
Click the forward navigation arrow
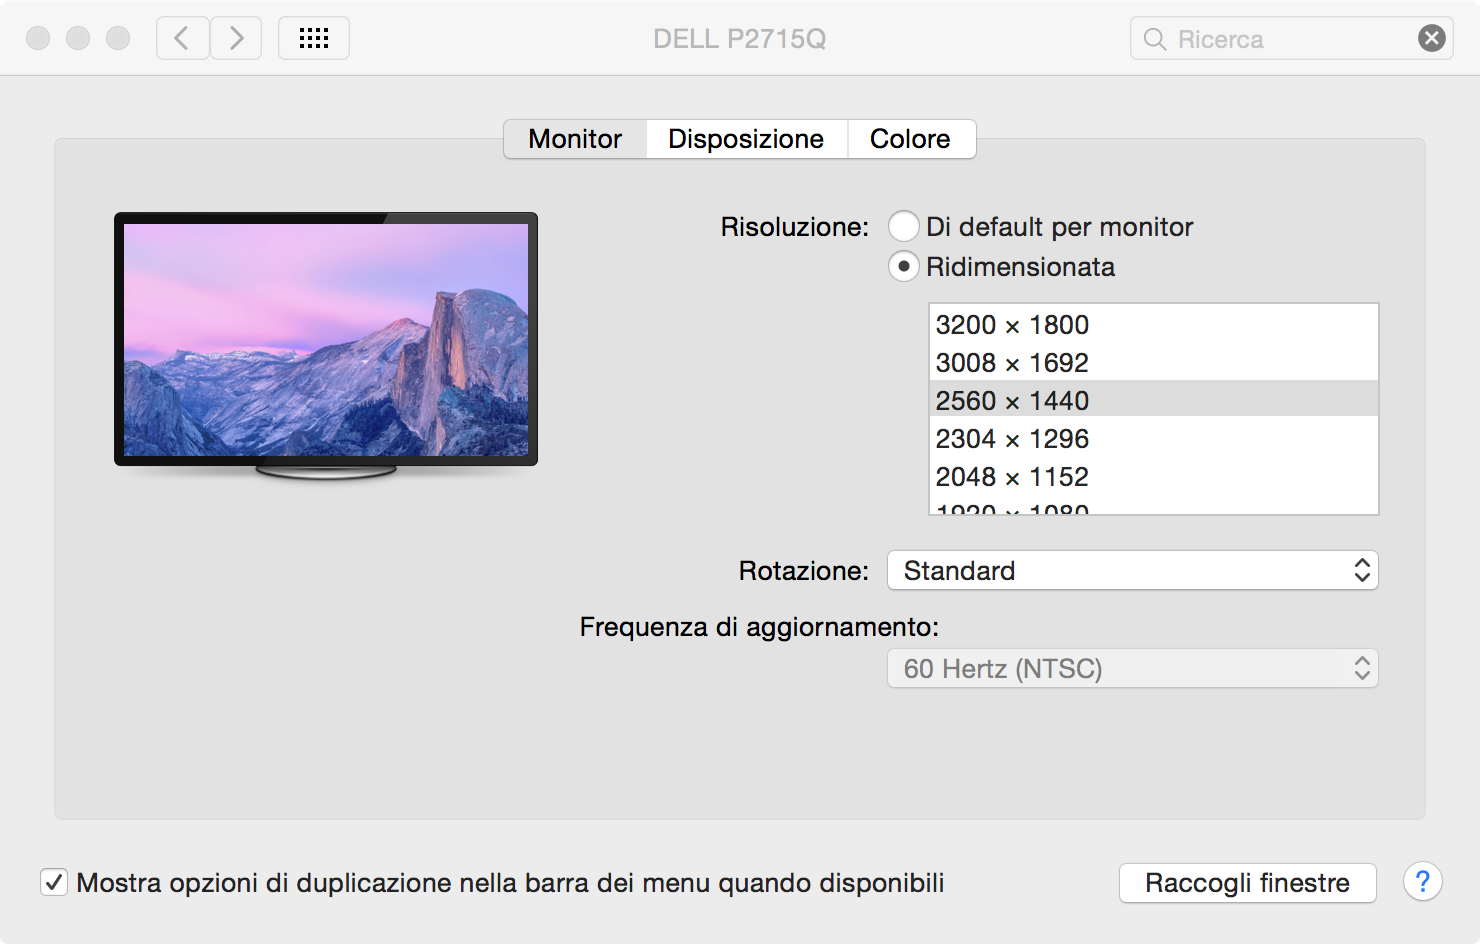pyautogui.click(x=236, y=39)
